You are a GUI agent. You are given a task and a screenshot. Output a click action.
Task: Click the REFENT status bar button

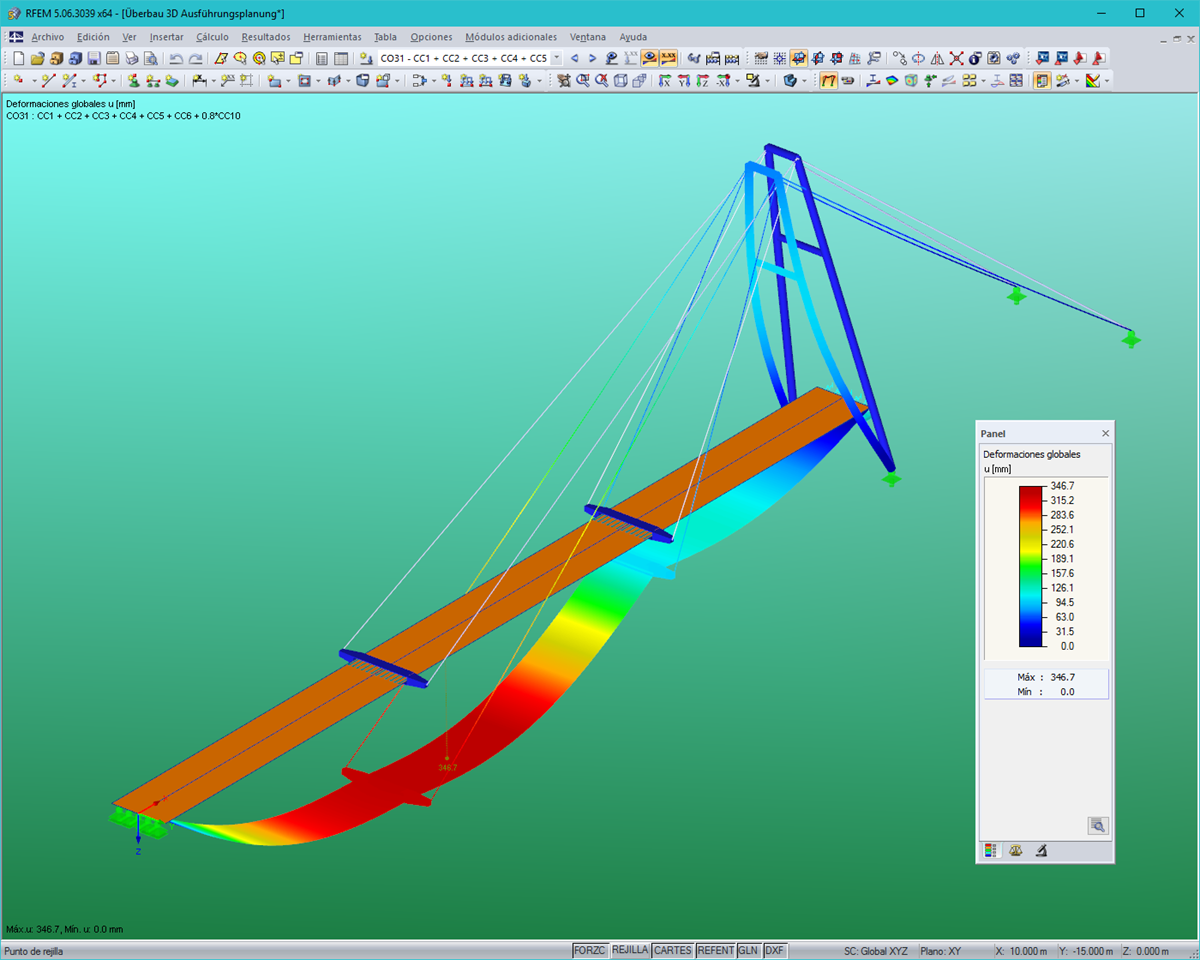click(x=716, y=950)
